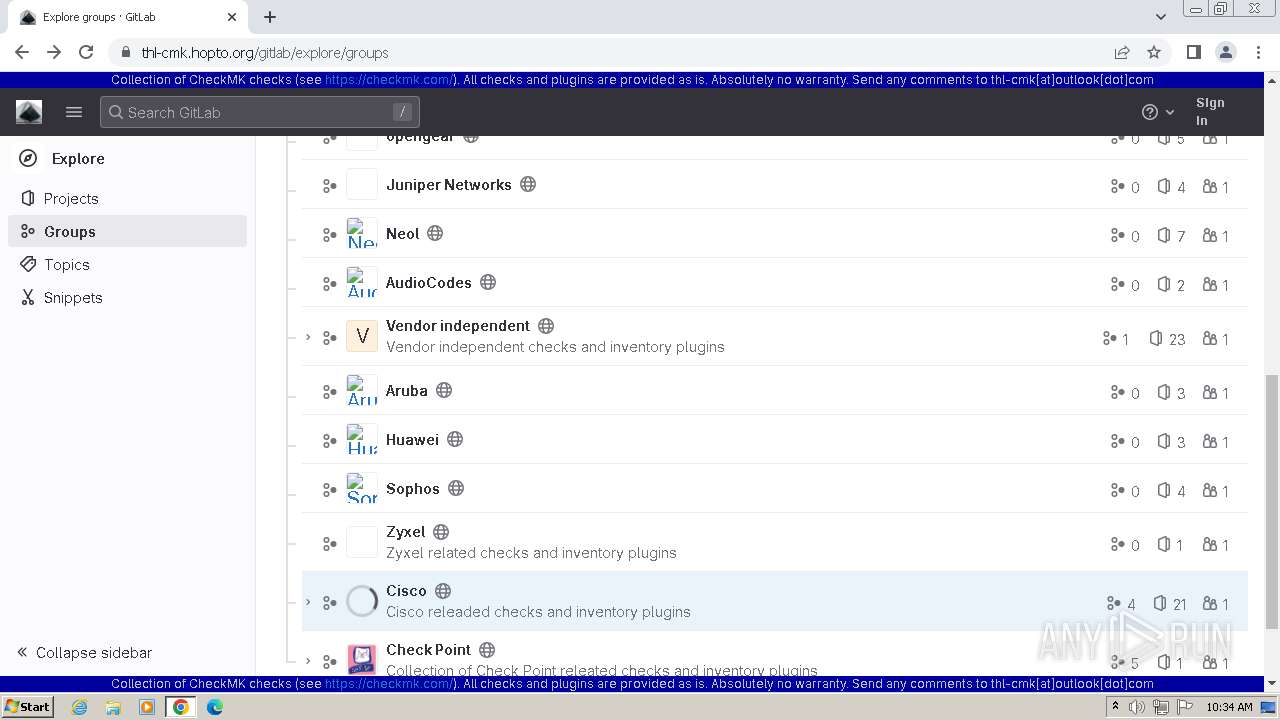Click the Vendor independent V avatar
This screenshot has height=720, width=1280.
click(x=362, y=336)
